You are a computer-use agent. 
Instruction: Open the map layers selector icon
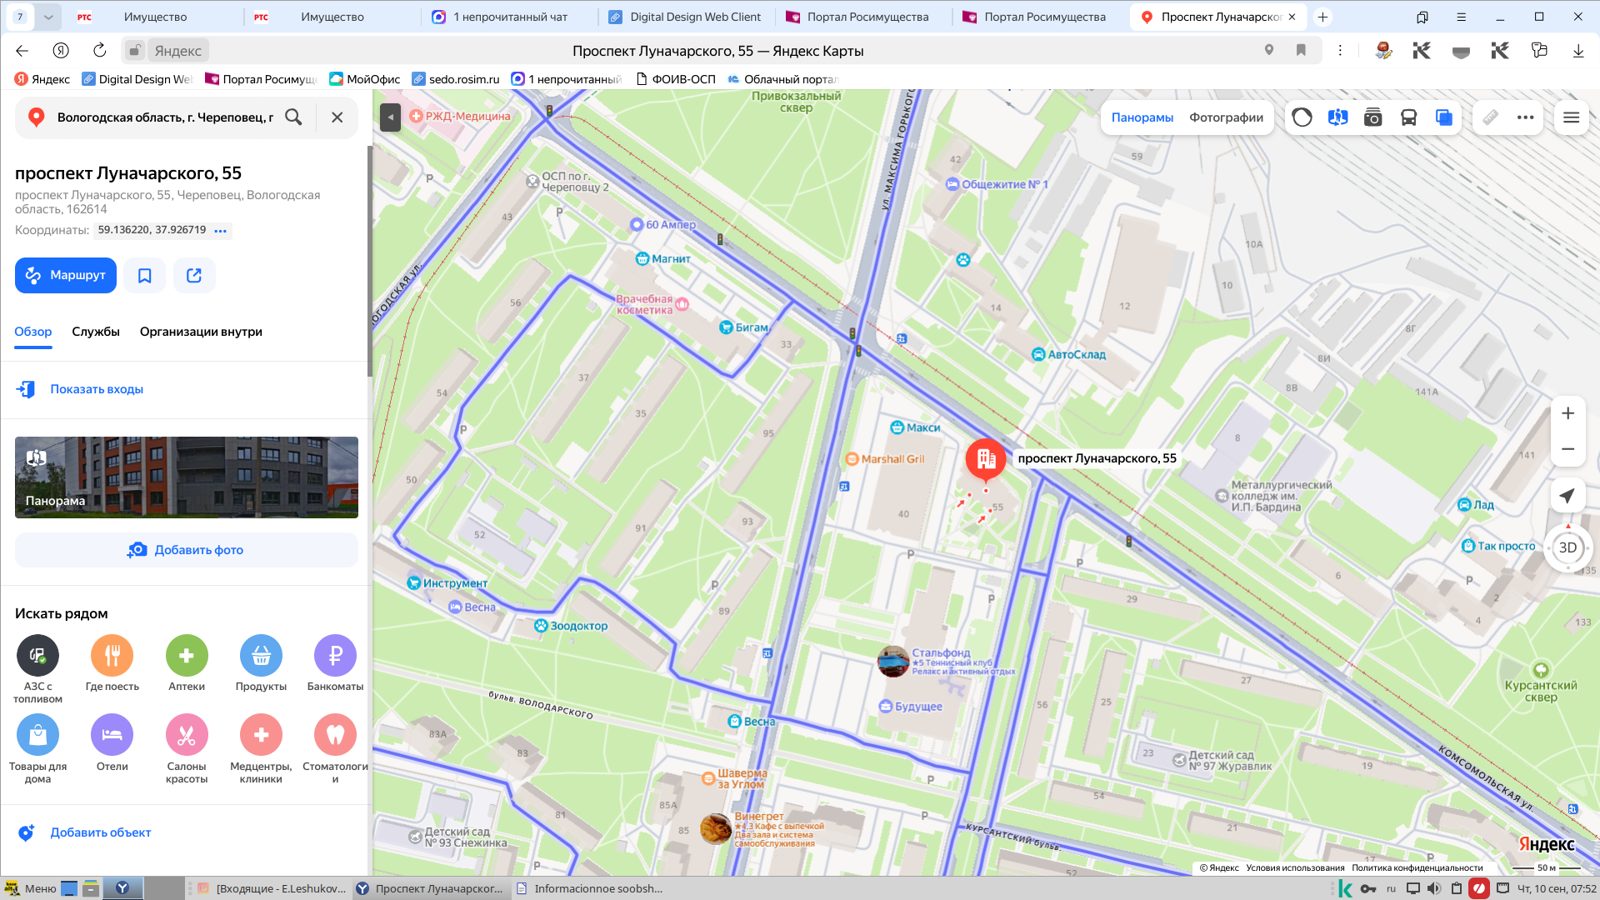point(1444,117)
